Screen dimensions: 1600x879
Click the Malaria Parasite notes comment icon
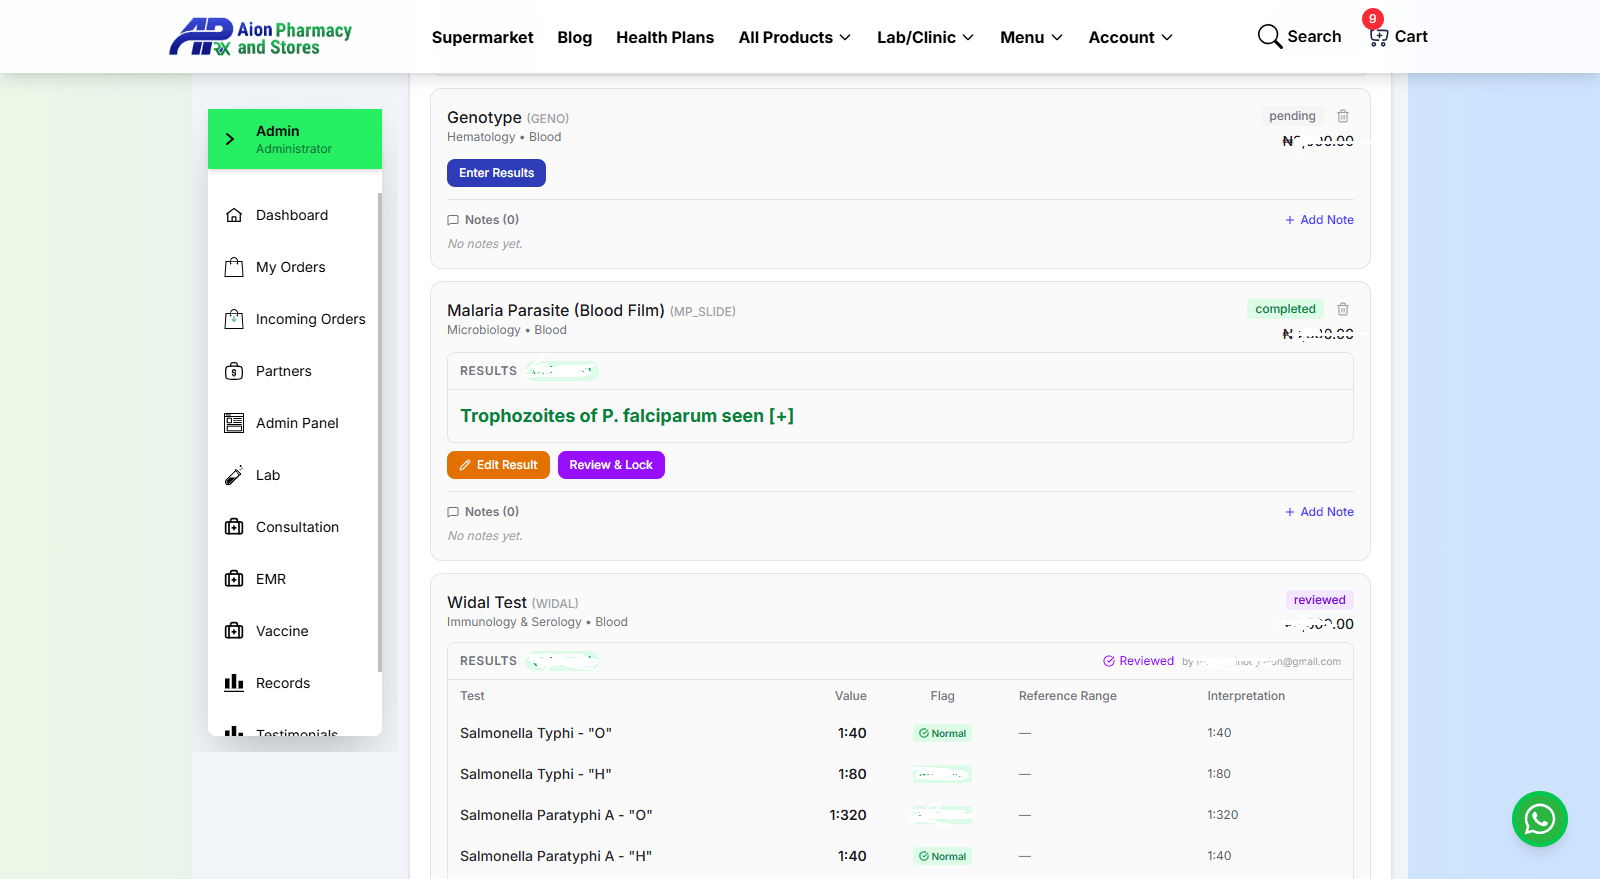click(x=453, y=512)
